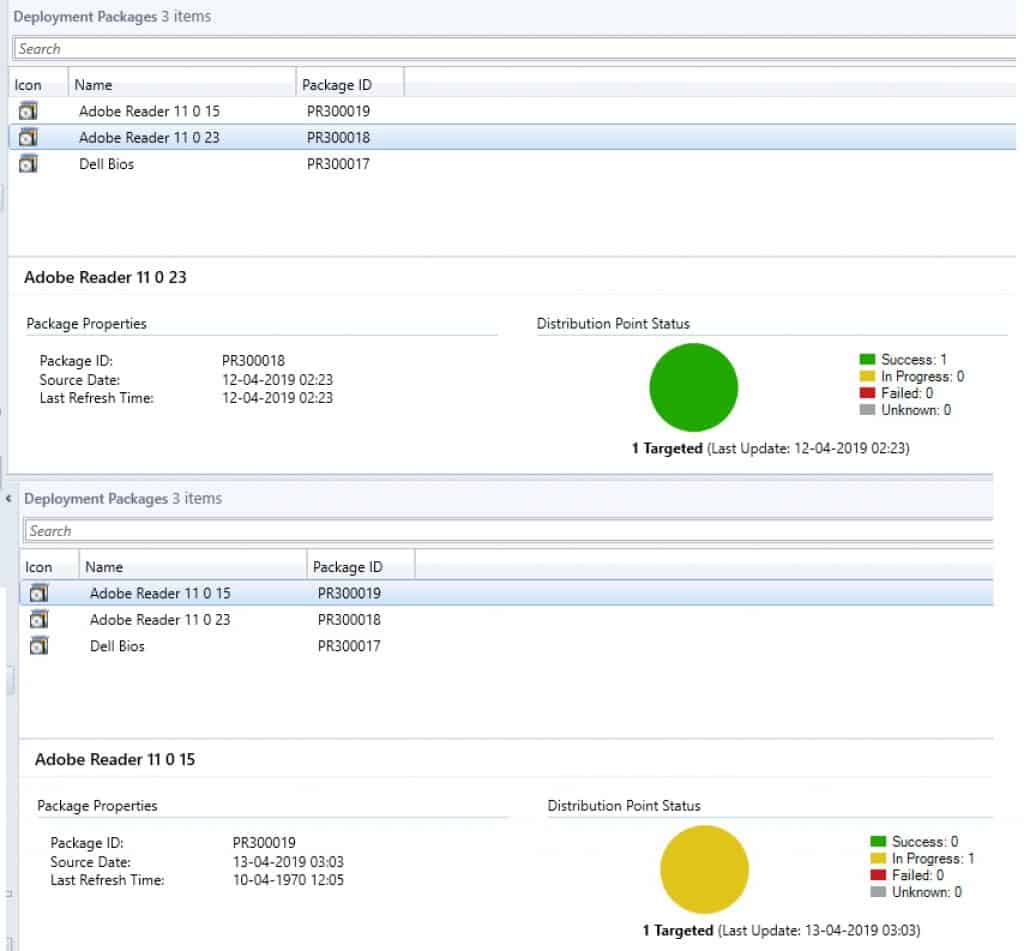Screen dimensions: 1024x951
Task: Sort by Icon column in bottom list
Action: click(49, 567)
